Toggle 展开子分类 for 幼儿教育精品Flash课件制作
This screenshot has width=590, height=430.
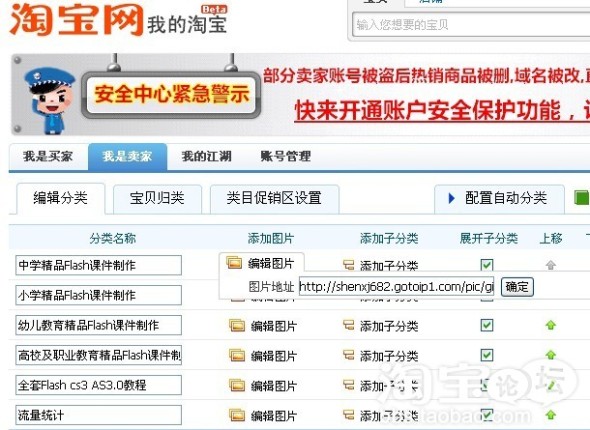pyautogui.click(x=487, y=325)
